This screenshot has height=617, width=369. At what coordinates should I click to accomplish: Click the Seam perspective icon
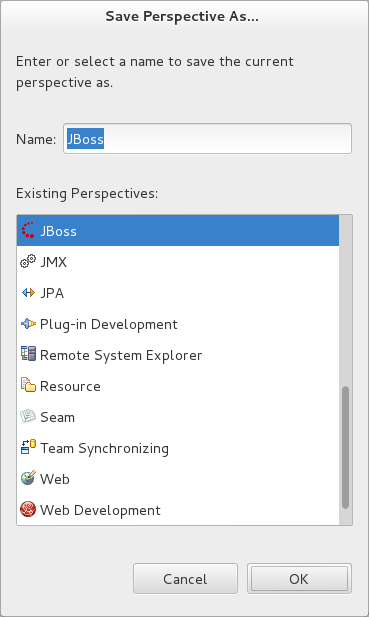28,416
